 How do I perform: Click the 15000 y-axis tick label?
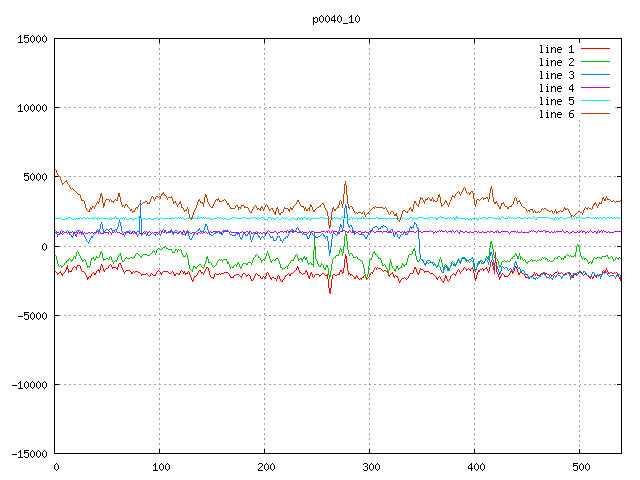32,39
